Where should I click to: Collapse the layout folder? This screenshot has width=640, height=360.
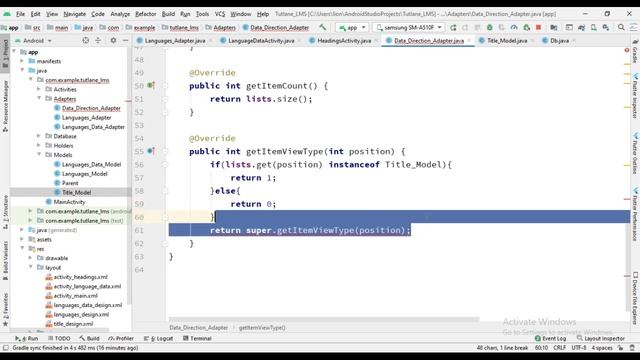pyautogui.click(x=31, y=267)
